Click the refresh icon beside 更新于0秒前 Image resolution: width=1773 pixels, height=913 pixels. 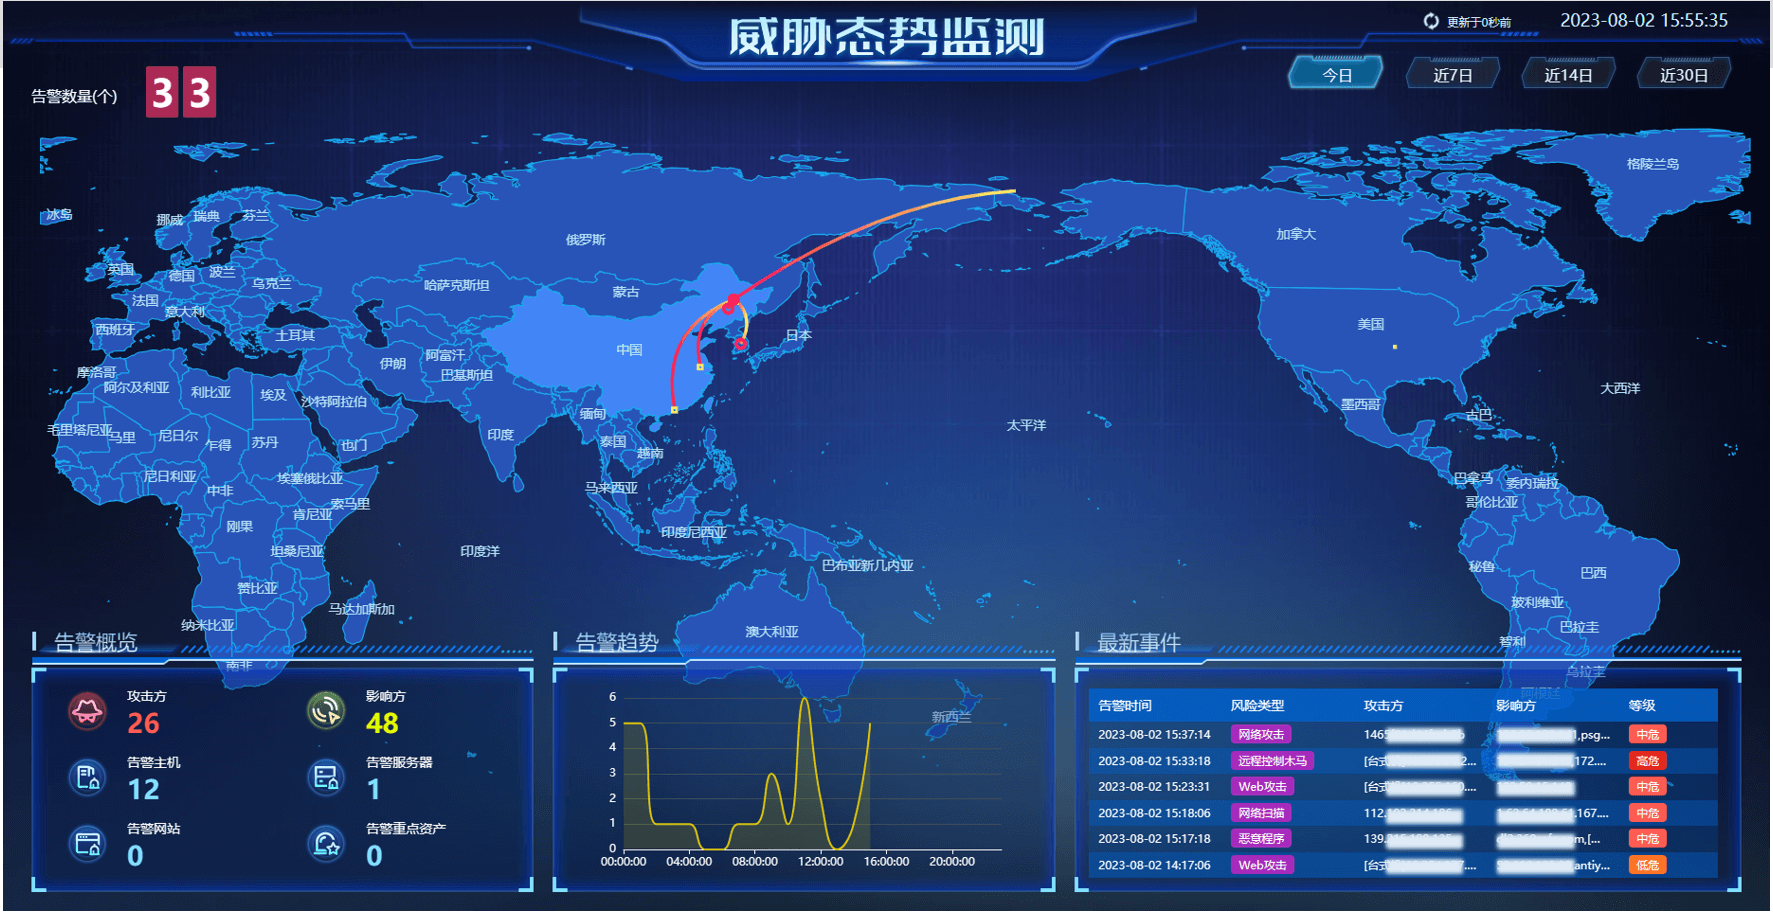point(1431,21)
